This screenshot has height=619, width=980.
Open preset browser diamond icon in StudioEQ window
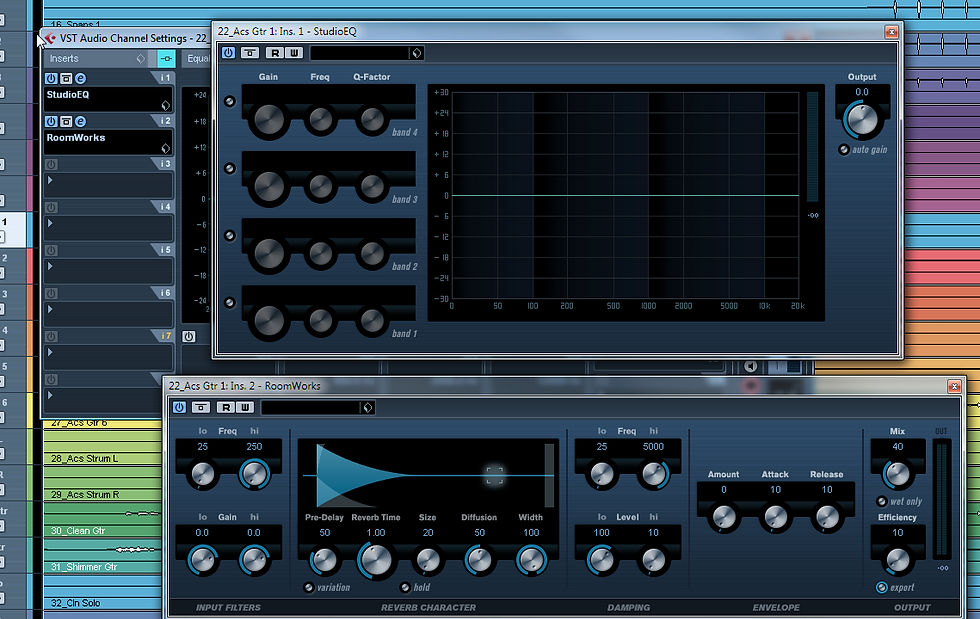pyautogui.click(x=417, y=53)
